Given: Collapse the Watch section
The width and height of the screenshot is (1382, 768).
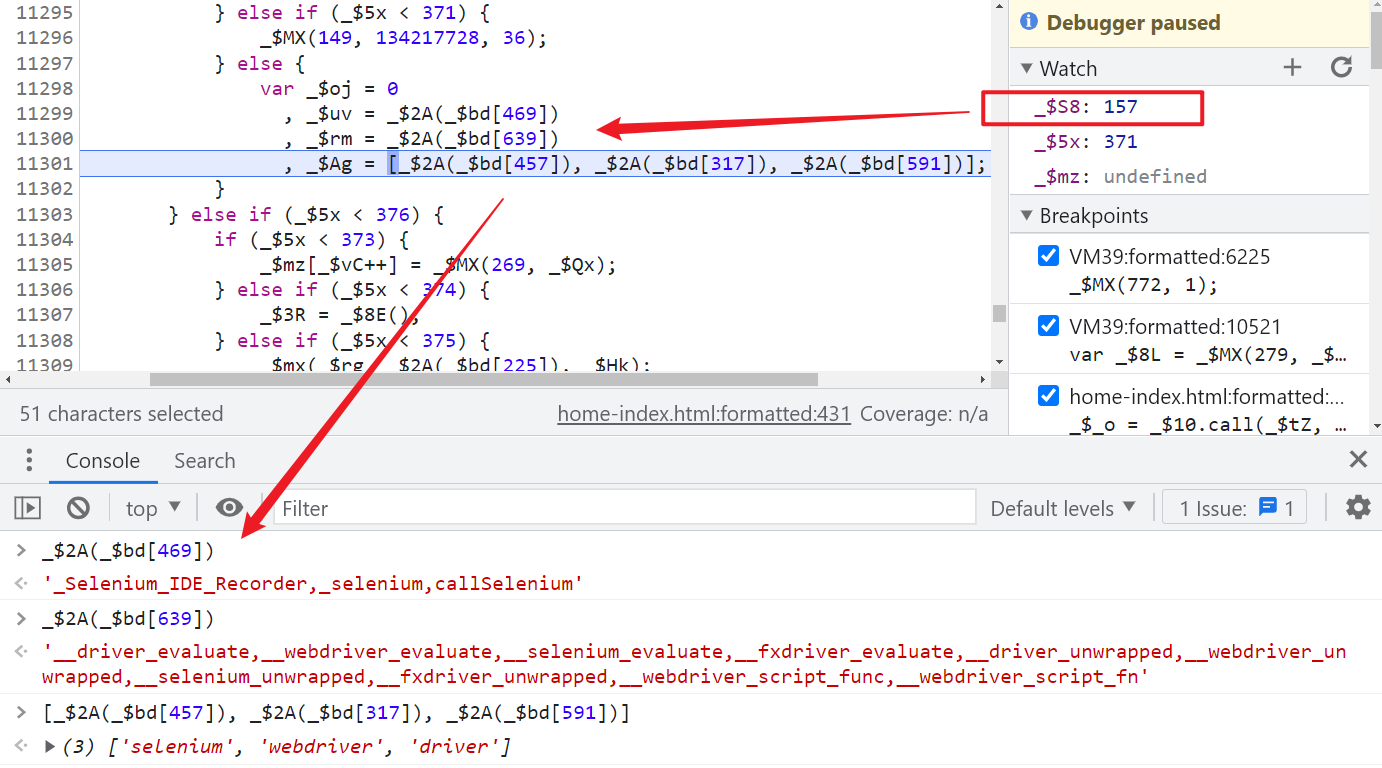Looking at the screenshot, I should pos(1026,69).
